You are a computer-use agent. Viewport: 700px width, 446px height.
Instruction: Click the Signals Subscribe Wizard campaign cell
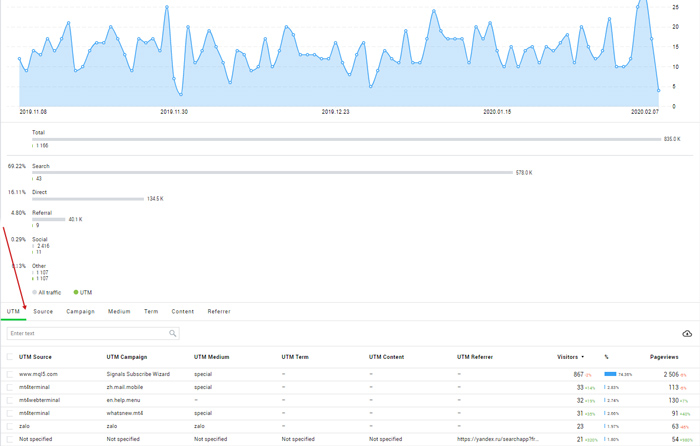(138, 374)
